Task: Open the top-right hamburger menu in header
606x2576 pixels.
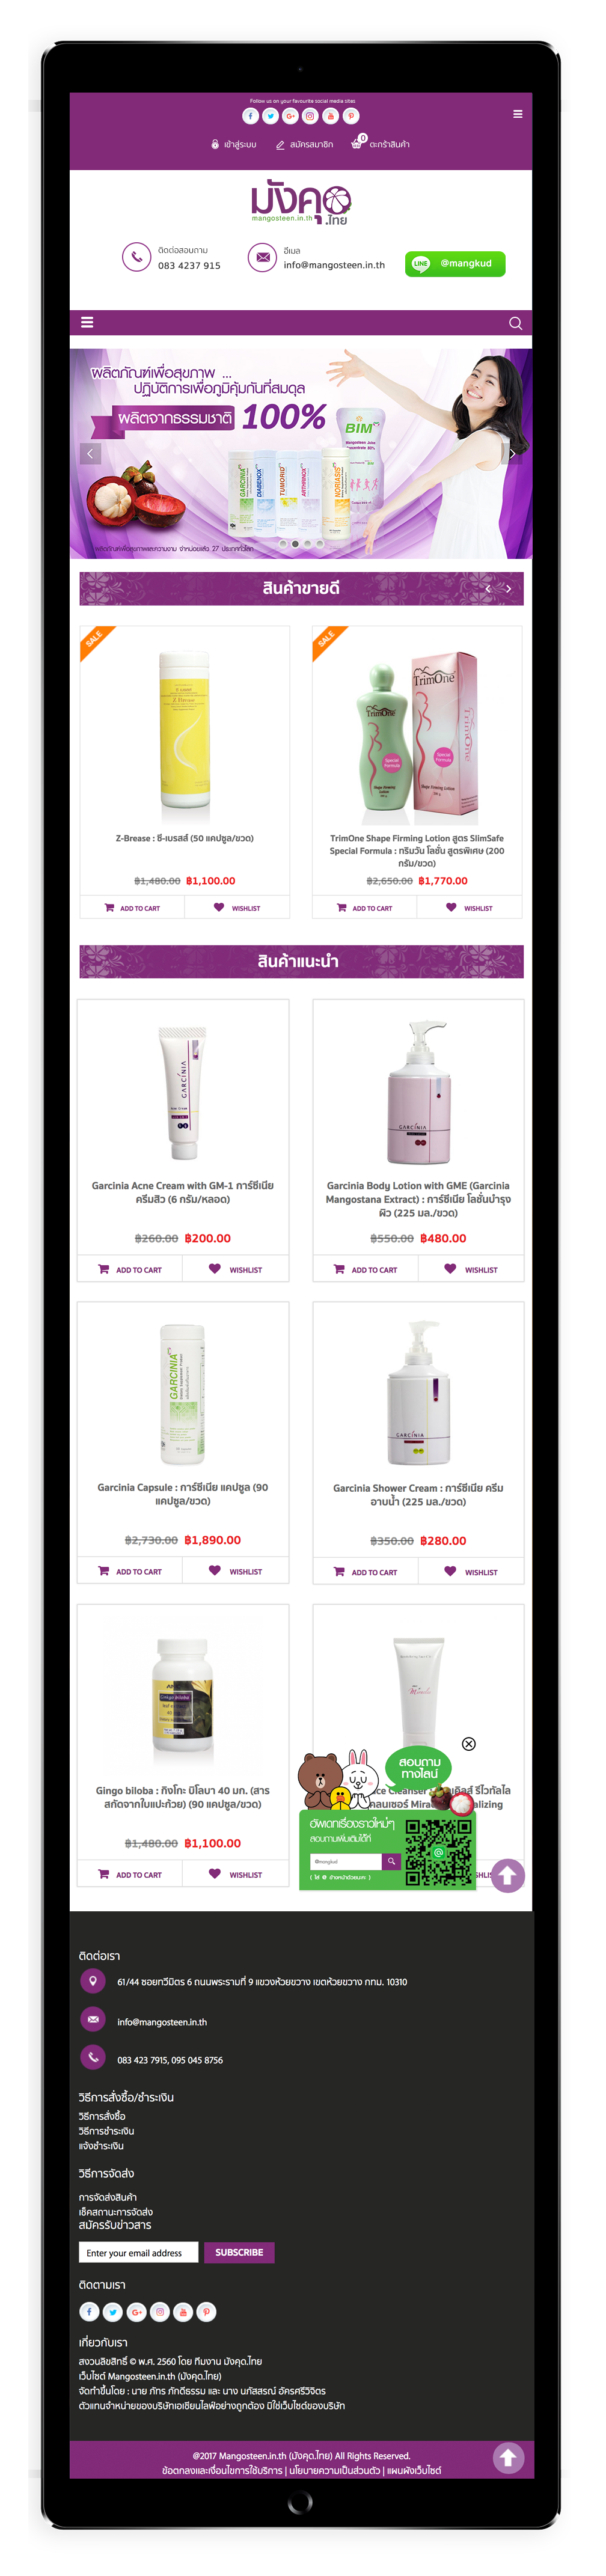Action: point(517,114)
